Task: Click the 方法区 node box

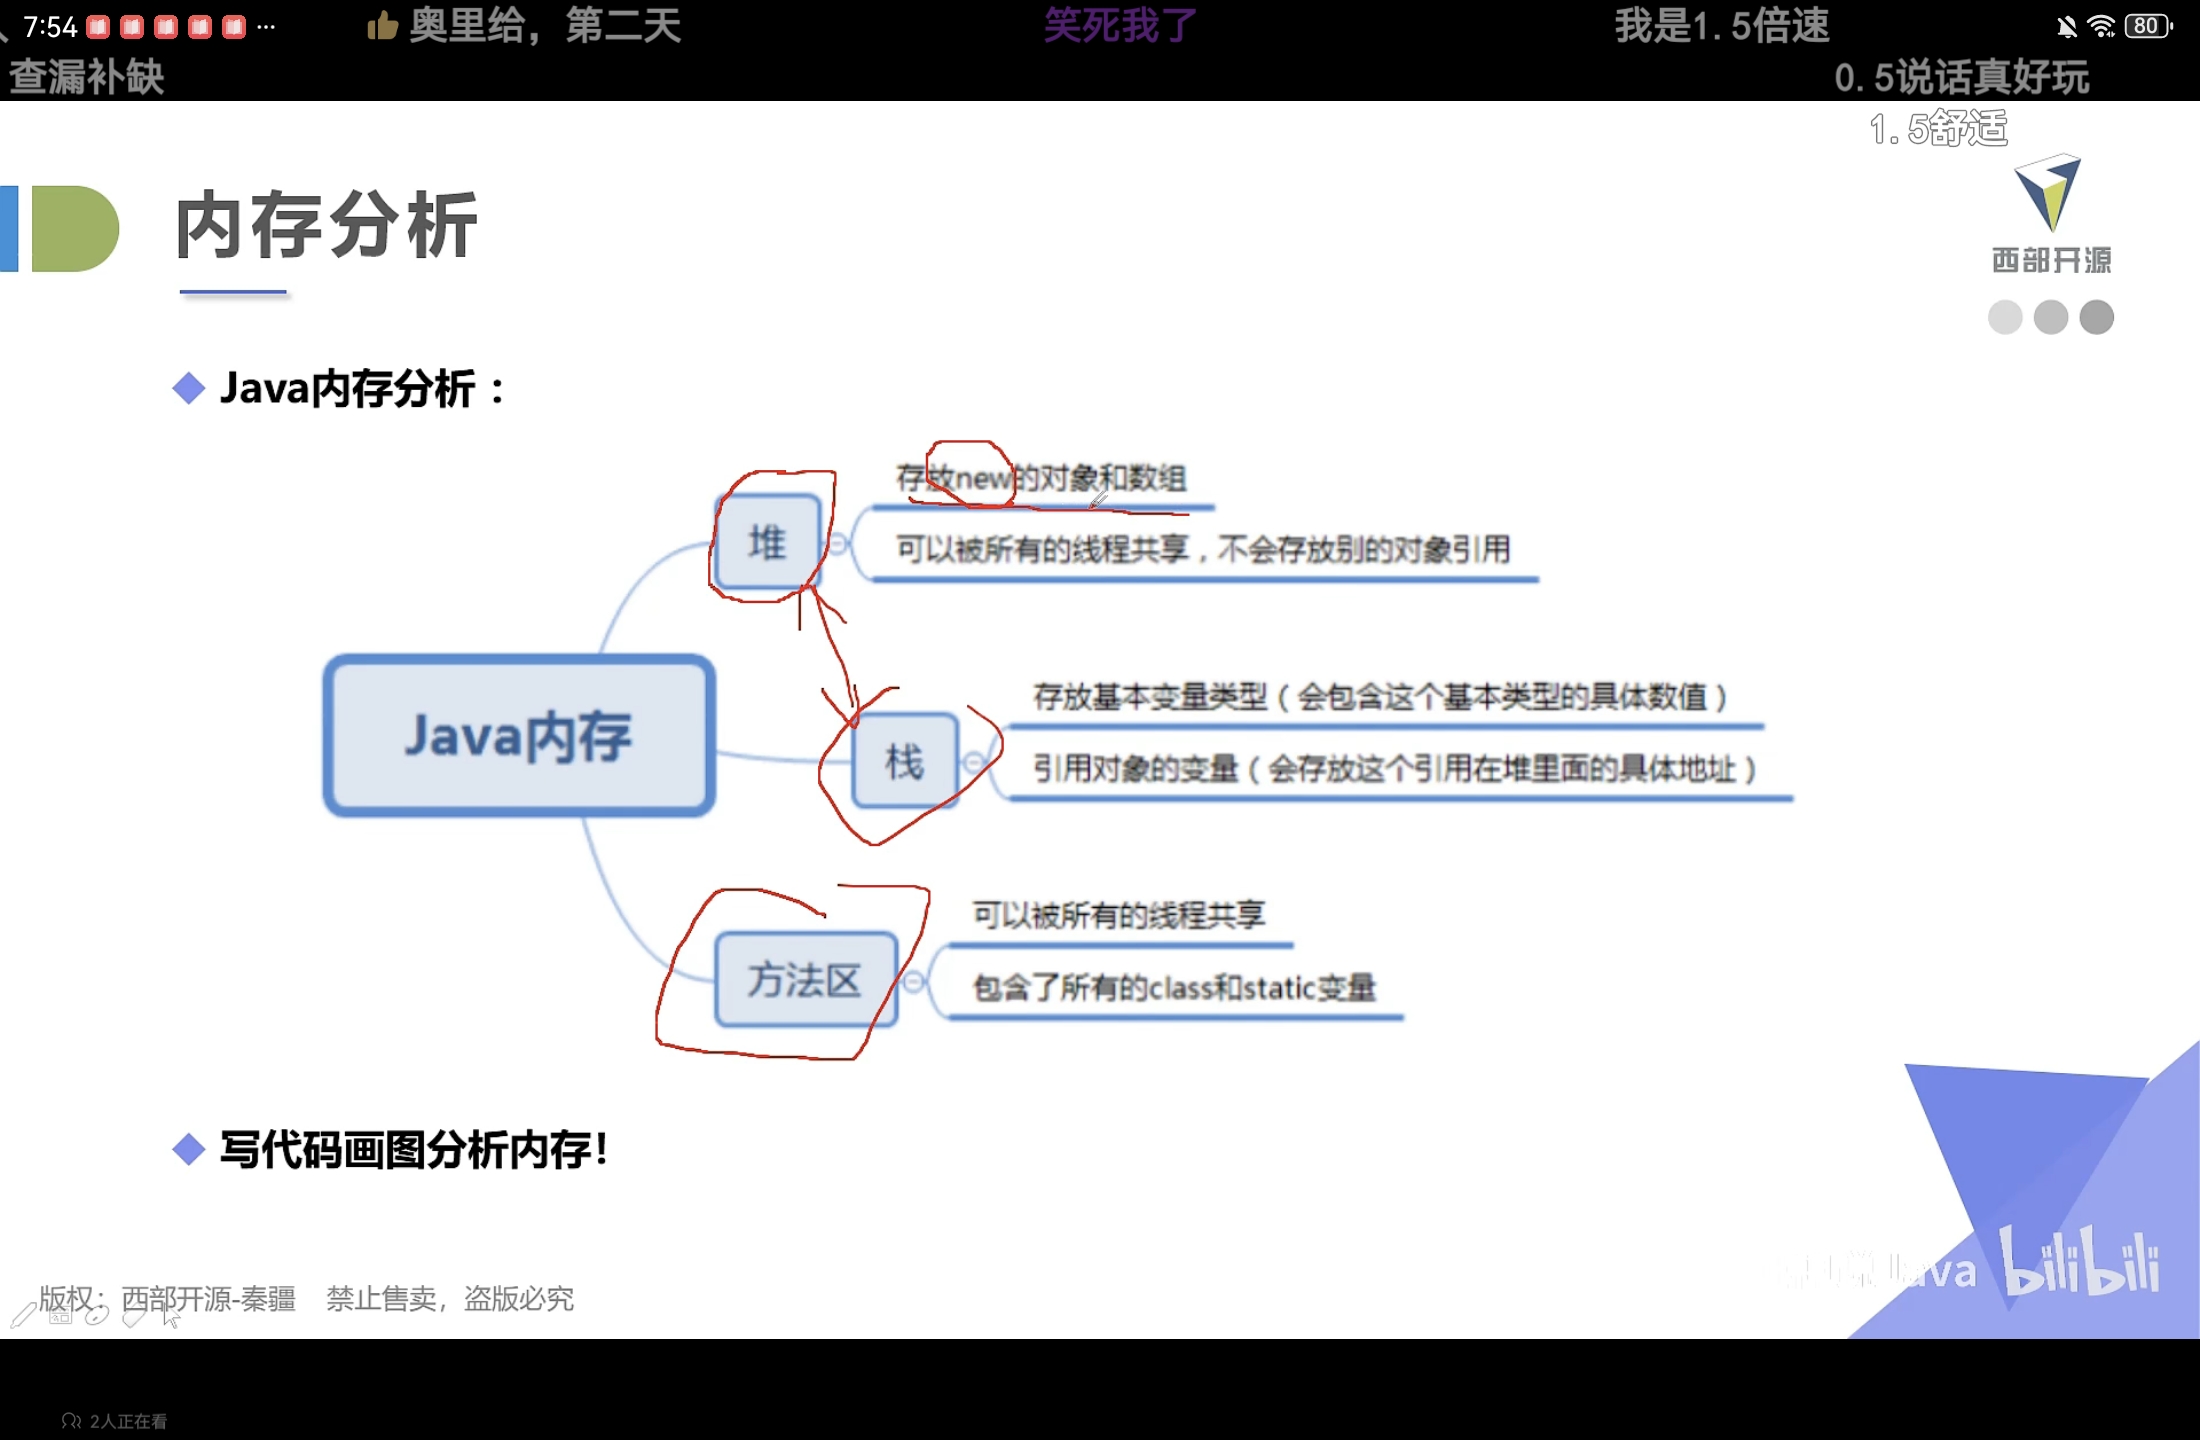Action: pyautogui.click(x=806, y=980)
